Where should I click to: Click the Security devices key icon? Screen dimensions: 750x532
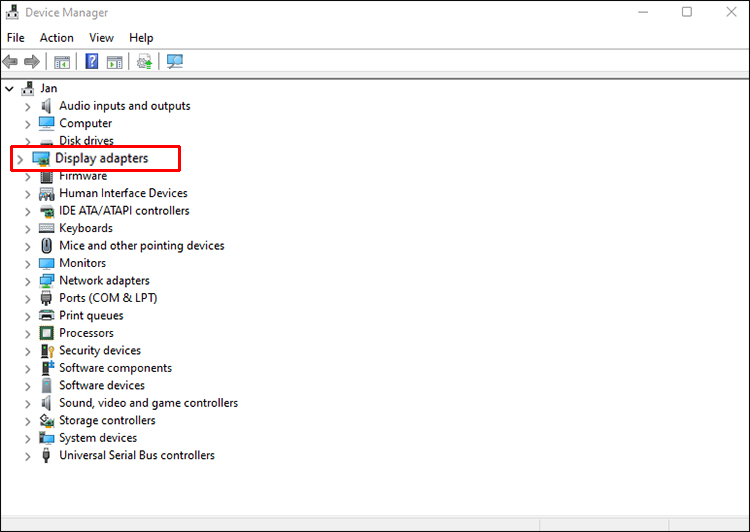pos(47,351)
